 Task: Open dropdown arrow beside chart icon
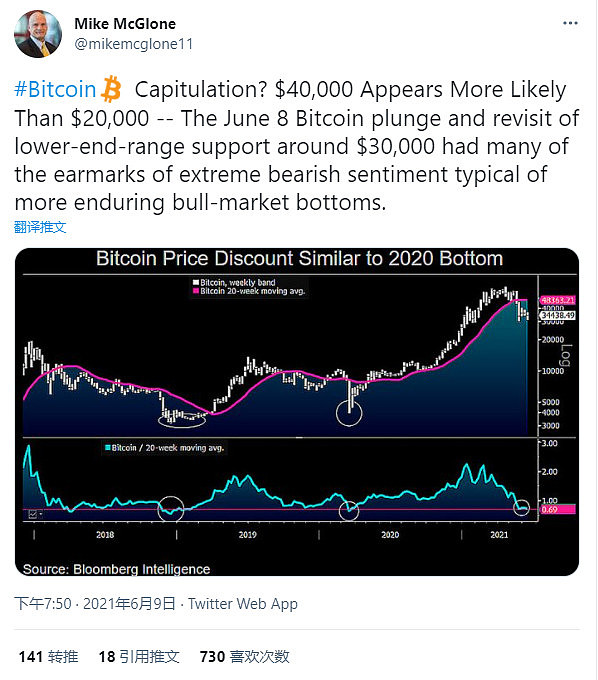pyautogui.click(x=40, y=514)
